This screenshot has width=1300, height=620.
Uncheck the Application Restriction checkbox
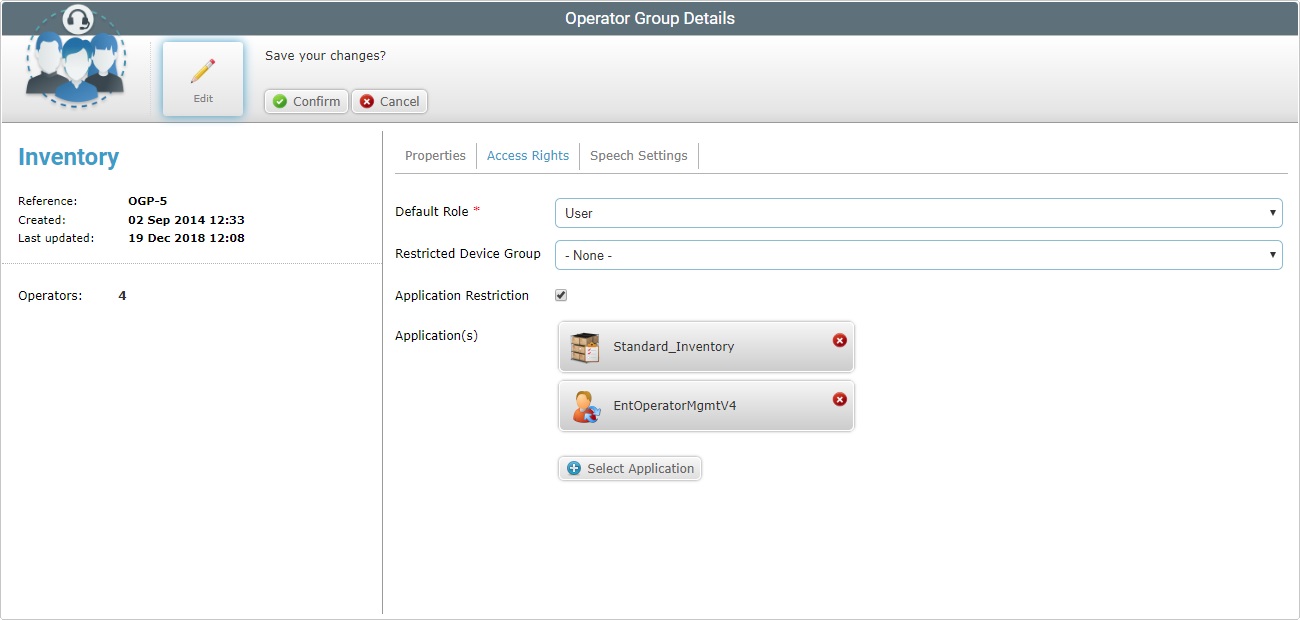pos(561,294)
